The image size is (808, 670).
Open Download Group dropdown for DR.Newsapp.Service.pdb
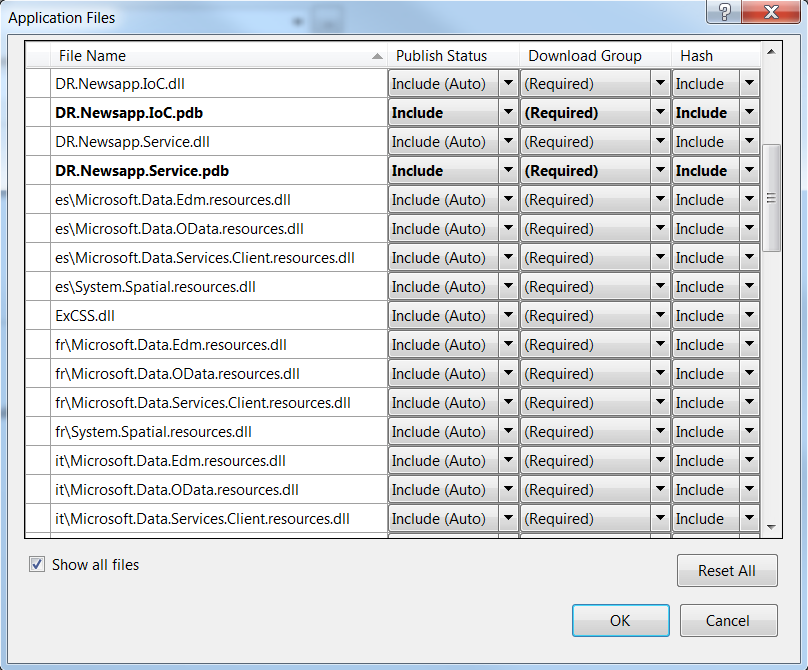click(x=660, y=170)
